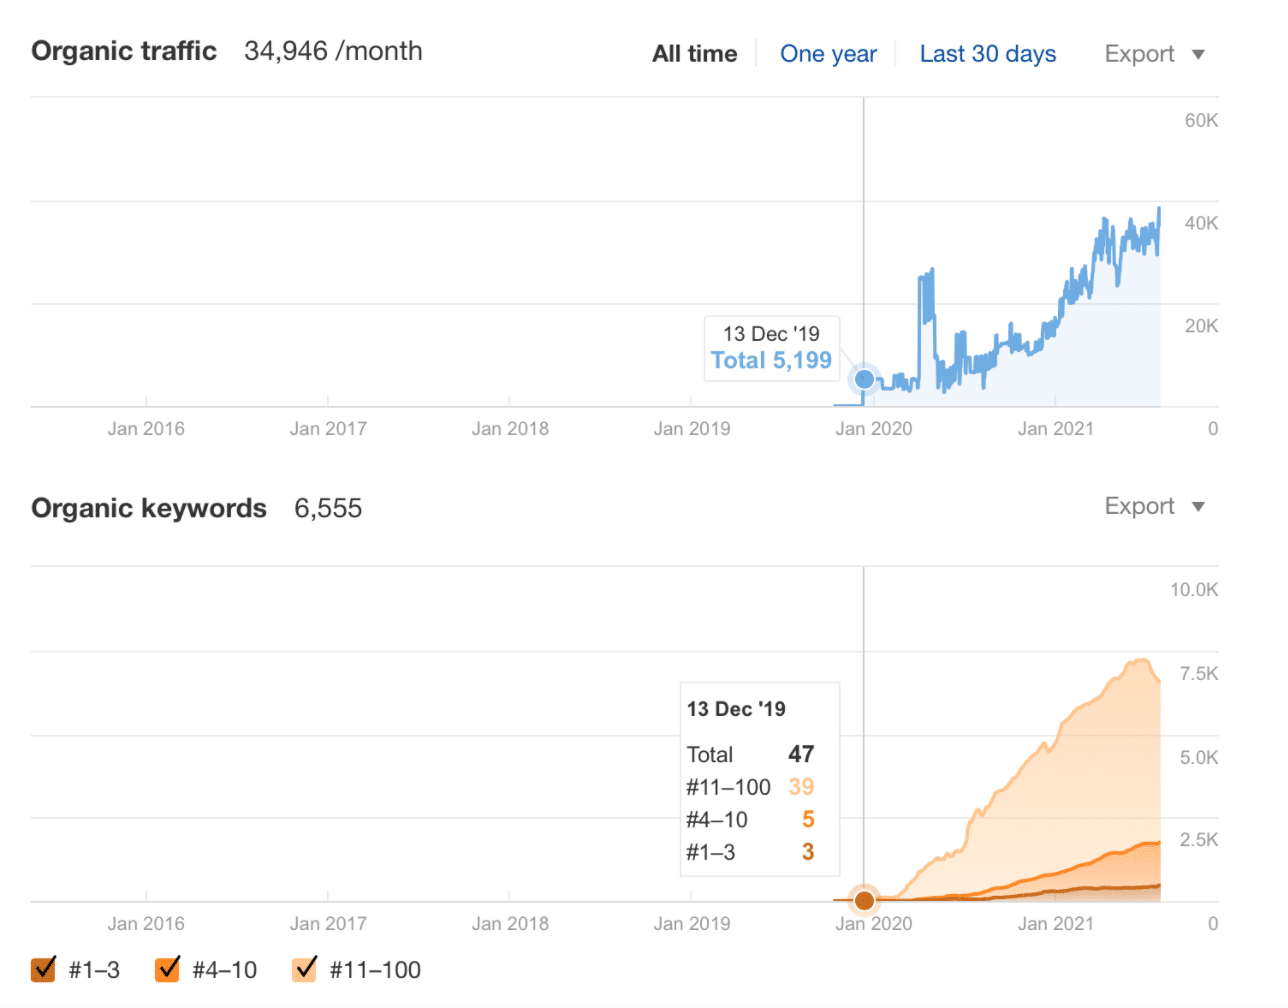The image size is (1288, 1008).
Task: Click the 40K traffic axis label
Action: point(1201,223)
